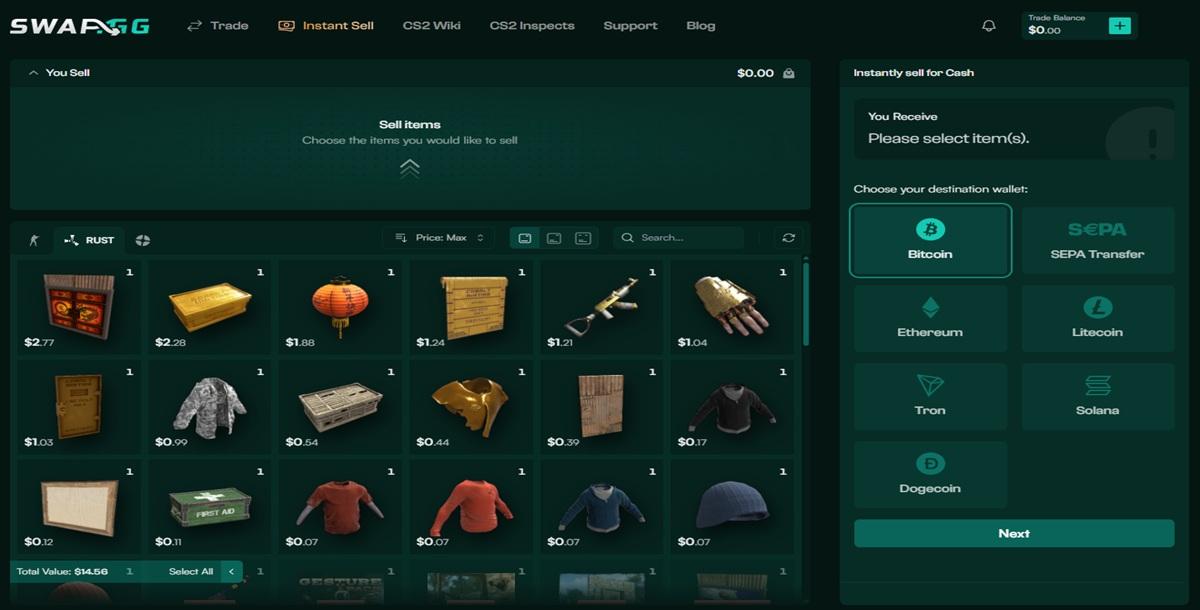The image size is (1200, 610).
Task: Select the $0.44 gold chest plate
Action: 472,407
